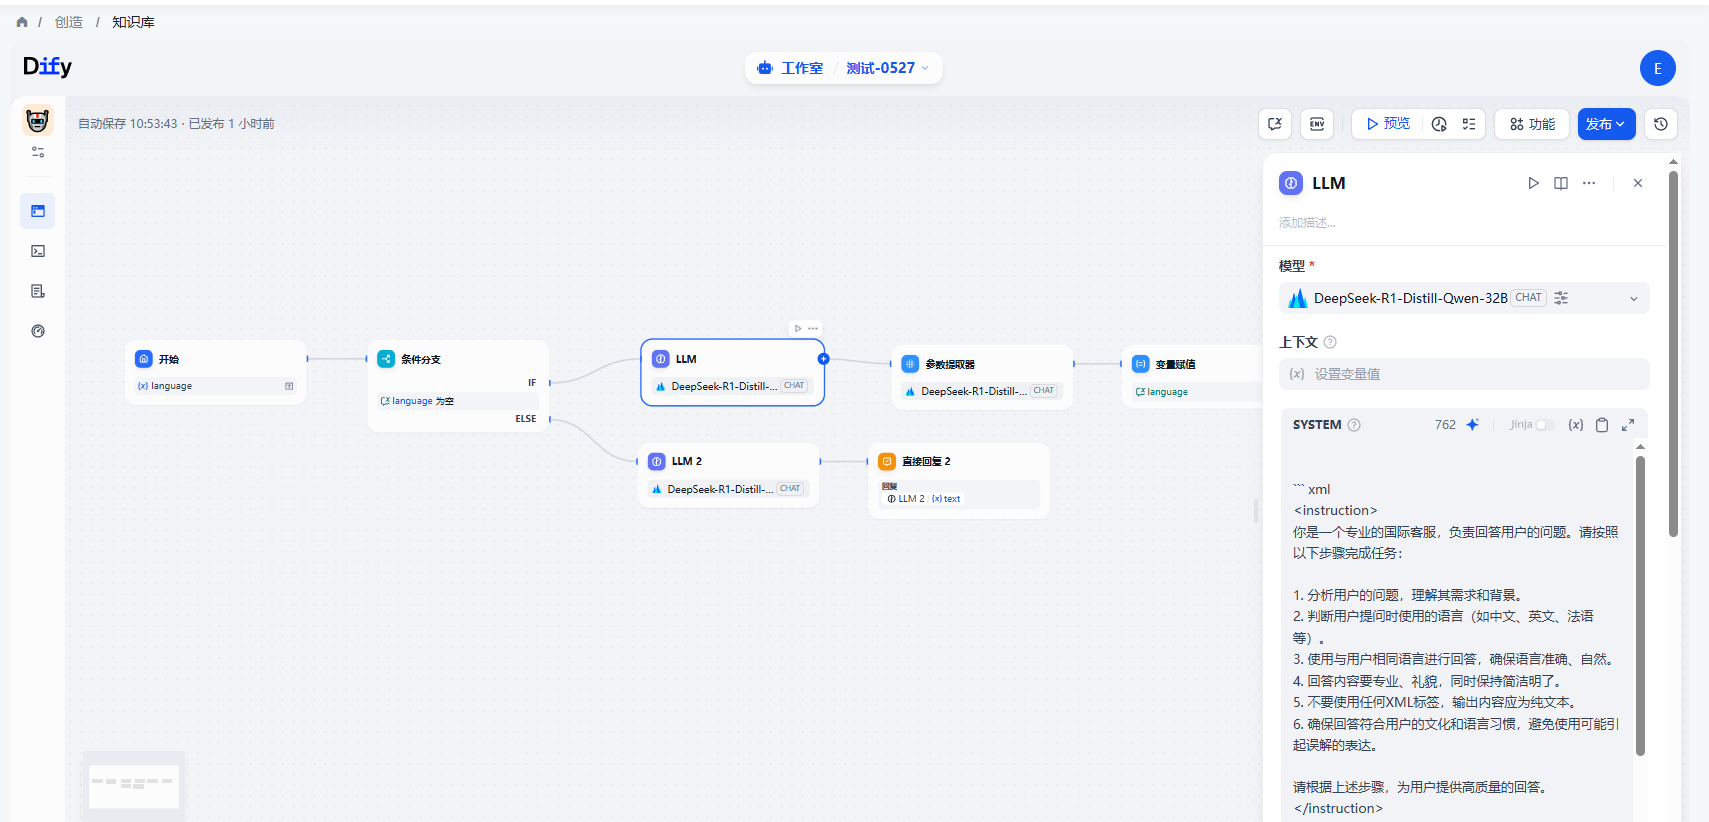Open the logs and annotations sidebar icon
The width and height of the screenshot is (1709, 822).
(38, 291)
